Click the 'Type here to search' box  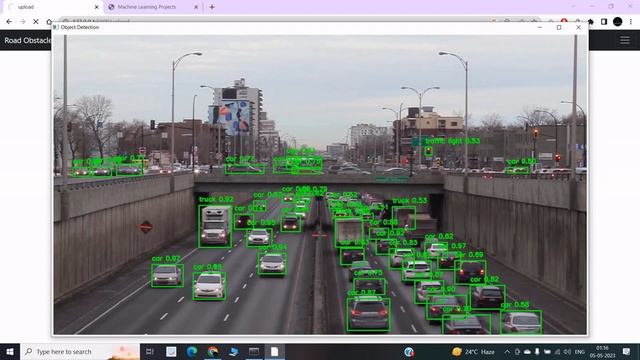[80, 351]
